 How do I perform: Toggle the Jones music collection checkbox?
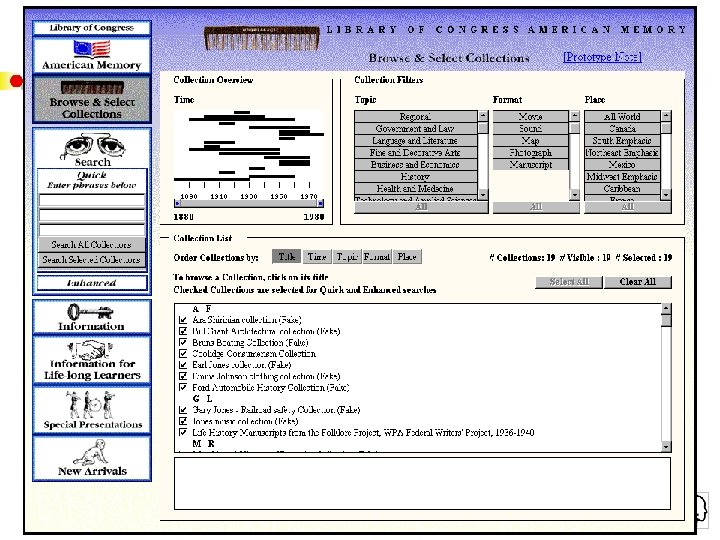click(x=183, y=421)
